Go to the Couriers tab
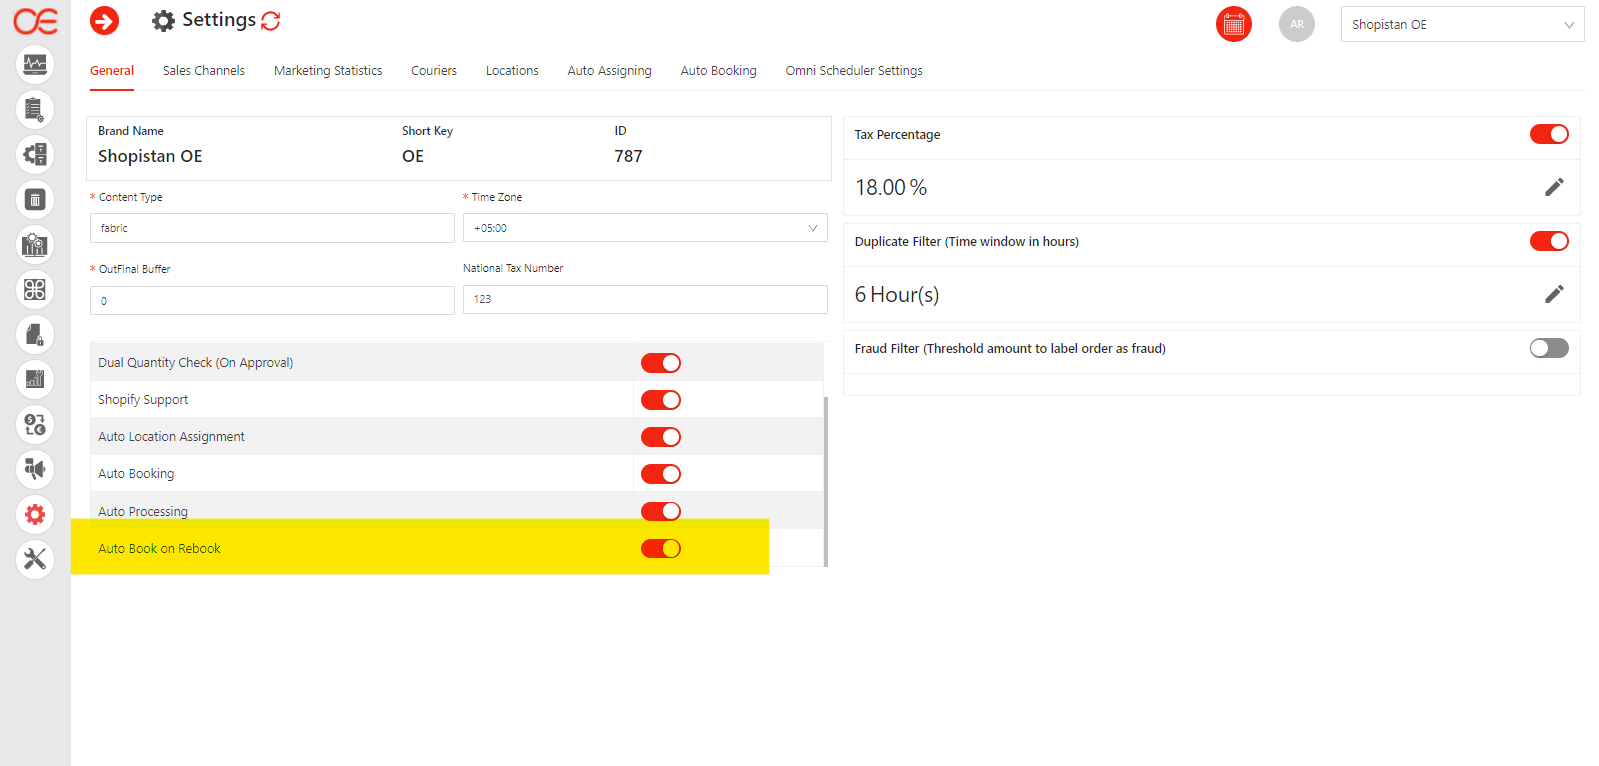Image resolution: width=1599 pixels, height=766 pixels. [433, 71]
